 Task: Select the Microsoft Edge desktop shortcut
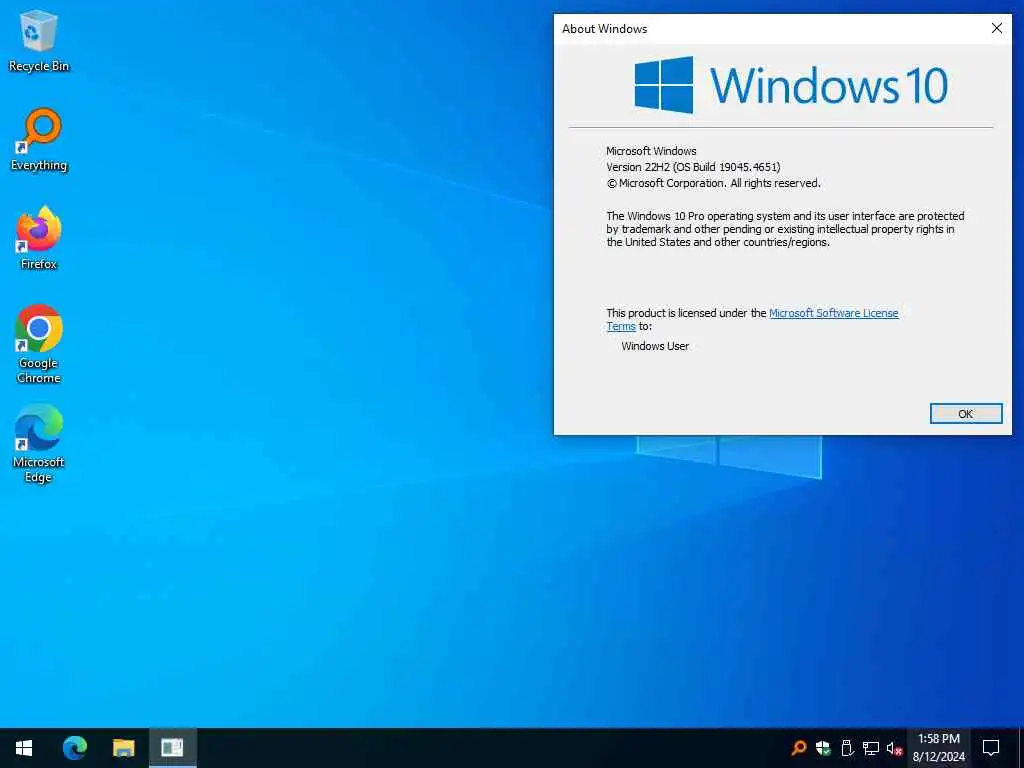coord(39,443)
